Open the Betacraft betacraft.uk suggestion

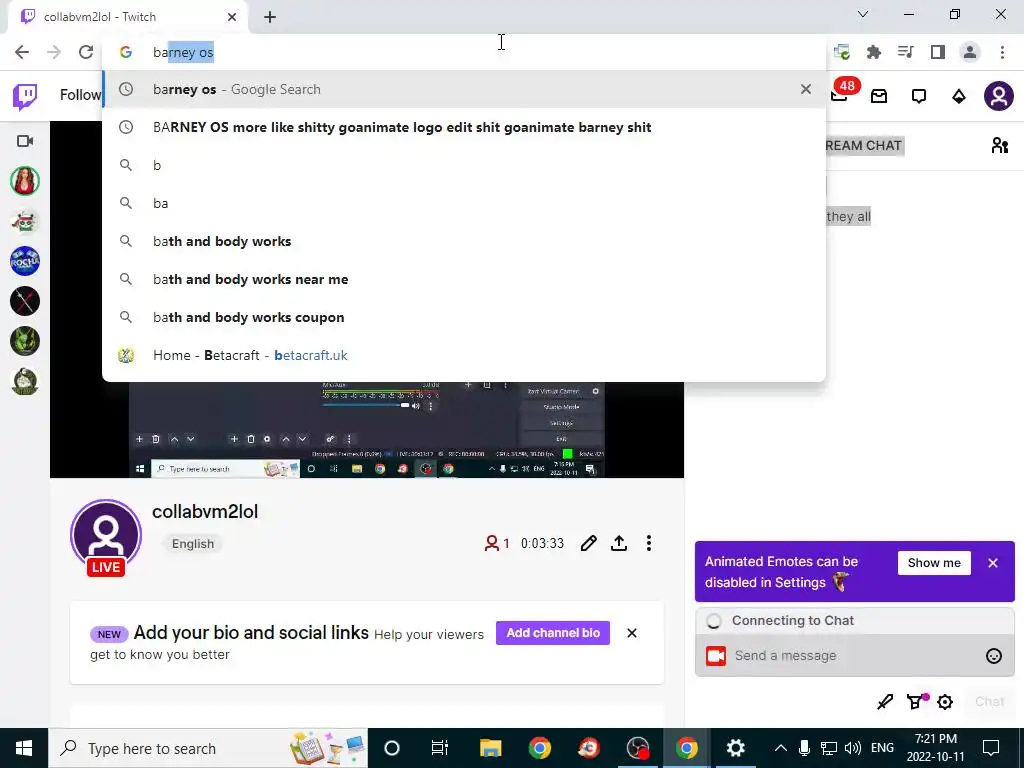(464, 355)
